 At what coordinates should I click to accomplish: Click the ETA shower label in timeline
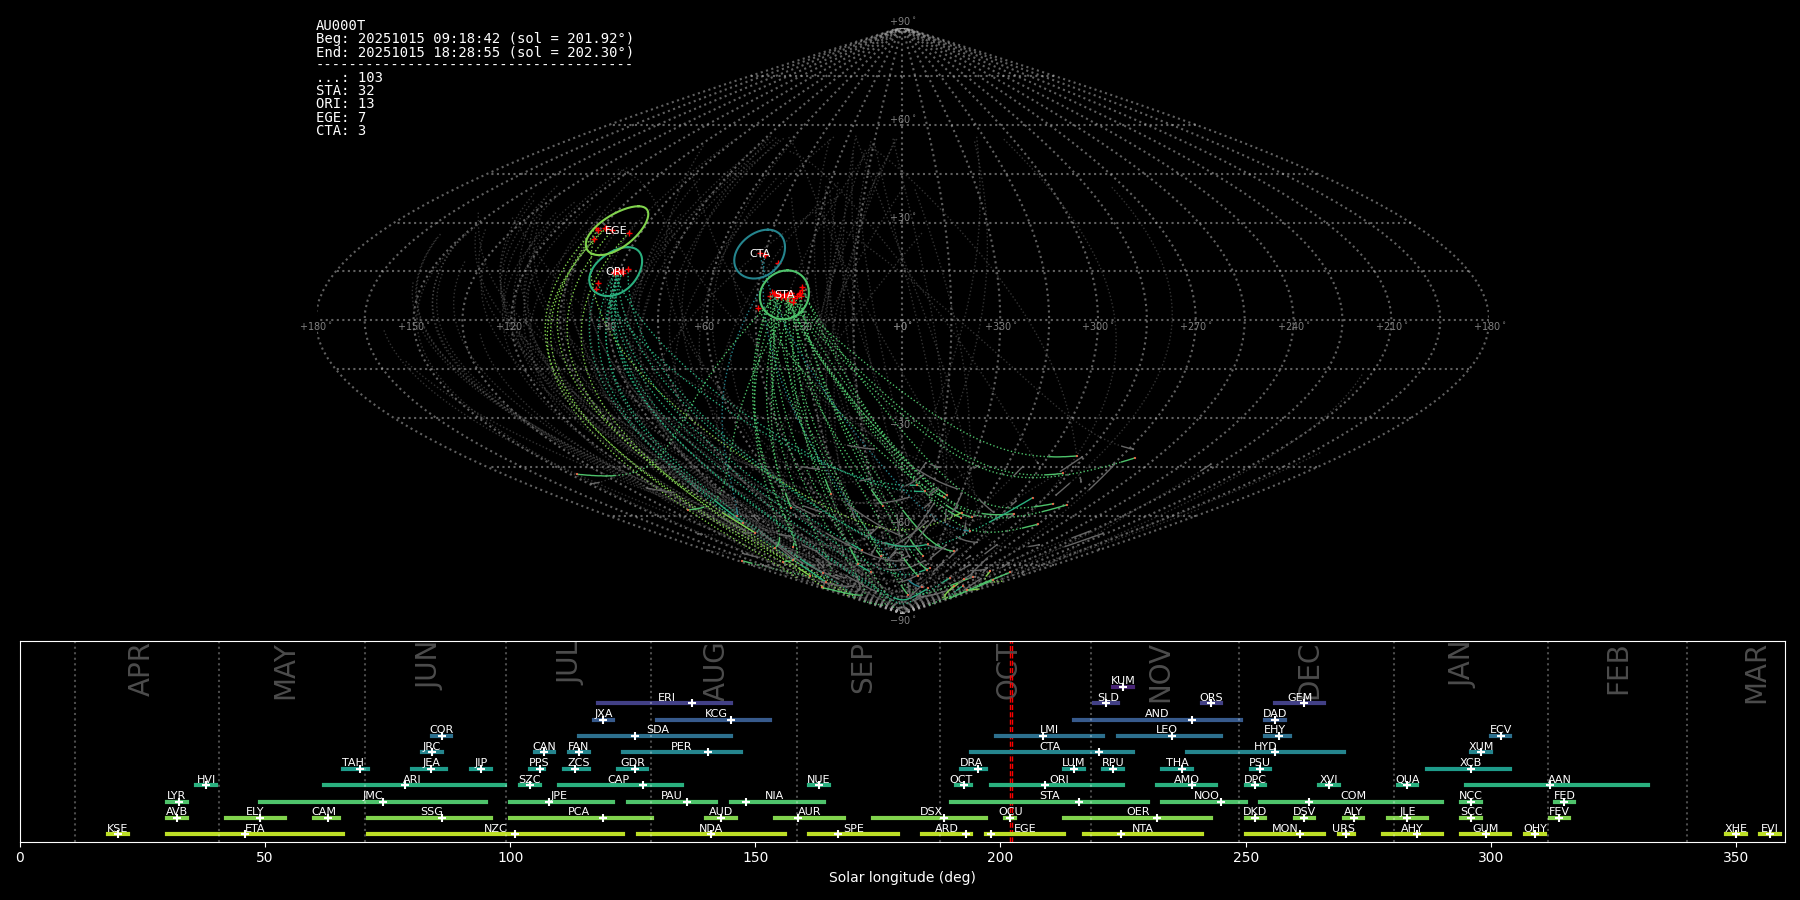pyautogui.click(x=255, y=829)
